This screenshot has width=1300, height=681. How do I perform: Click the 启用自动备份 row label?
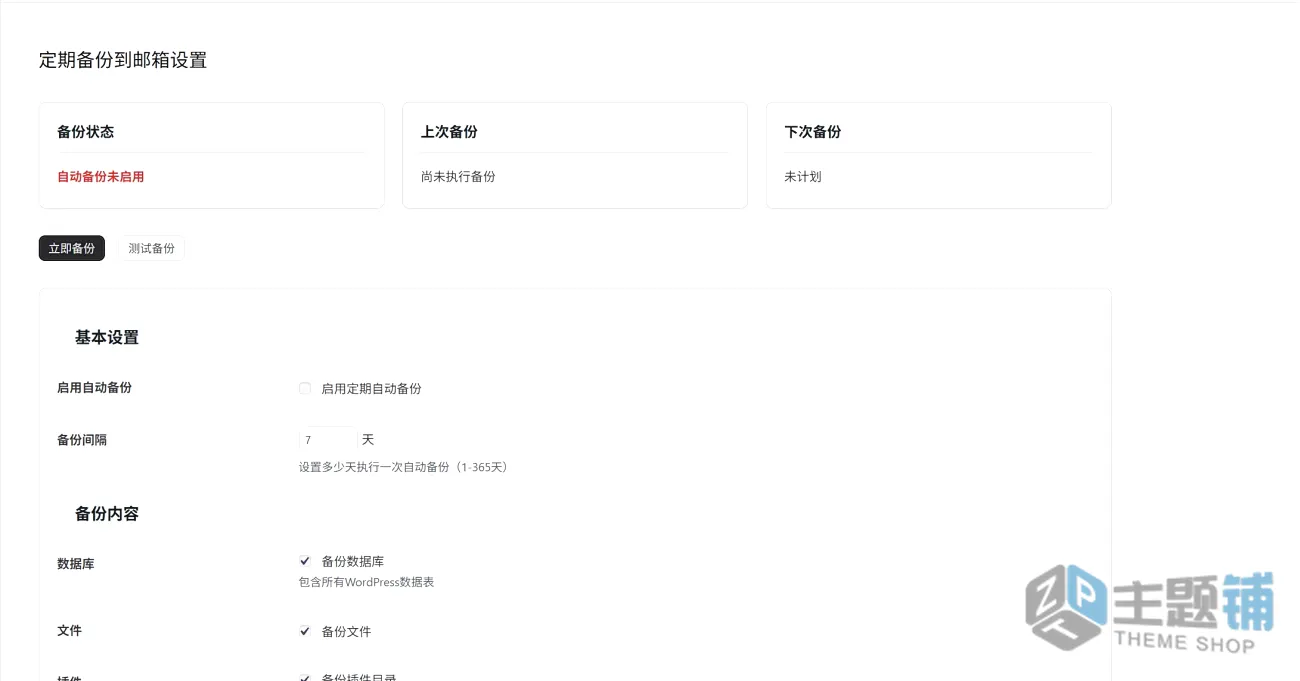95,388
